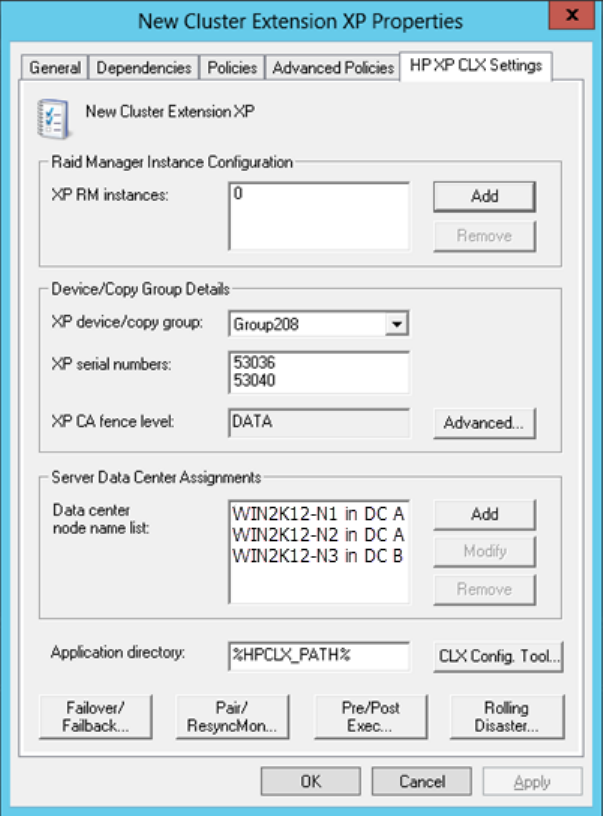Click the Apply button

532,781
